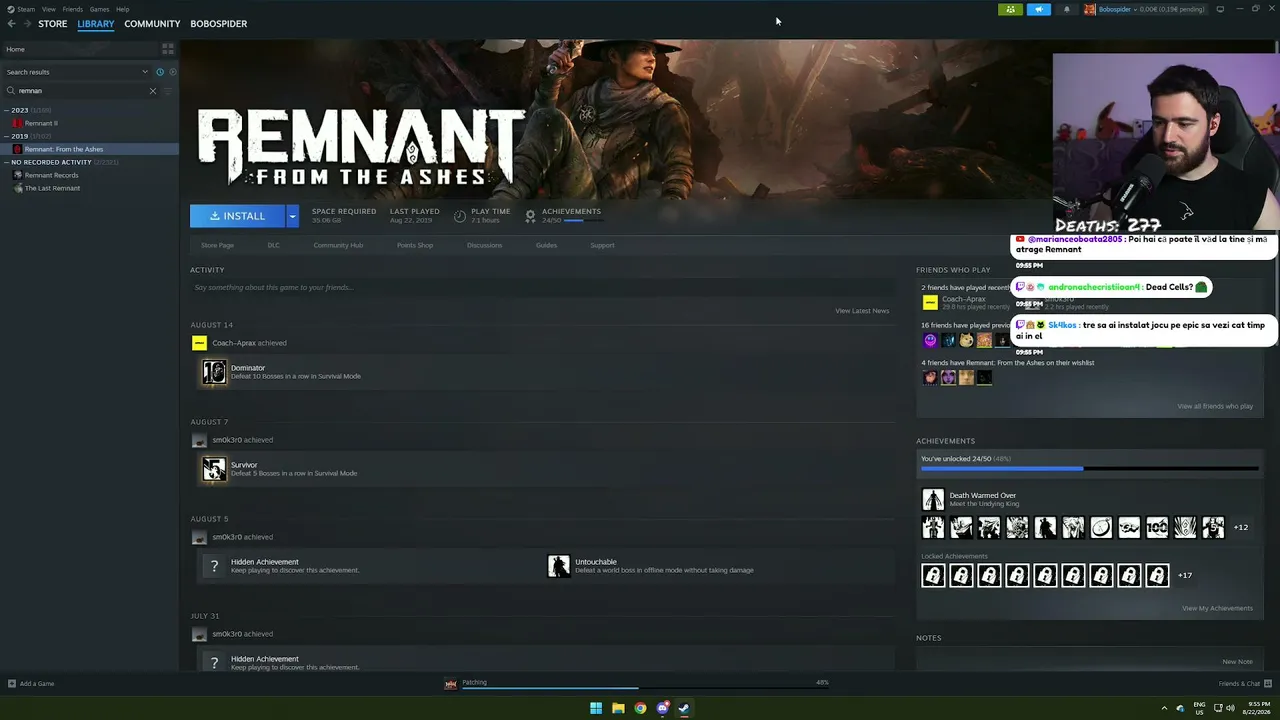
Task: Focus the library search field
Action: pos(80,91)
